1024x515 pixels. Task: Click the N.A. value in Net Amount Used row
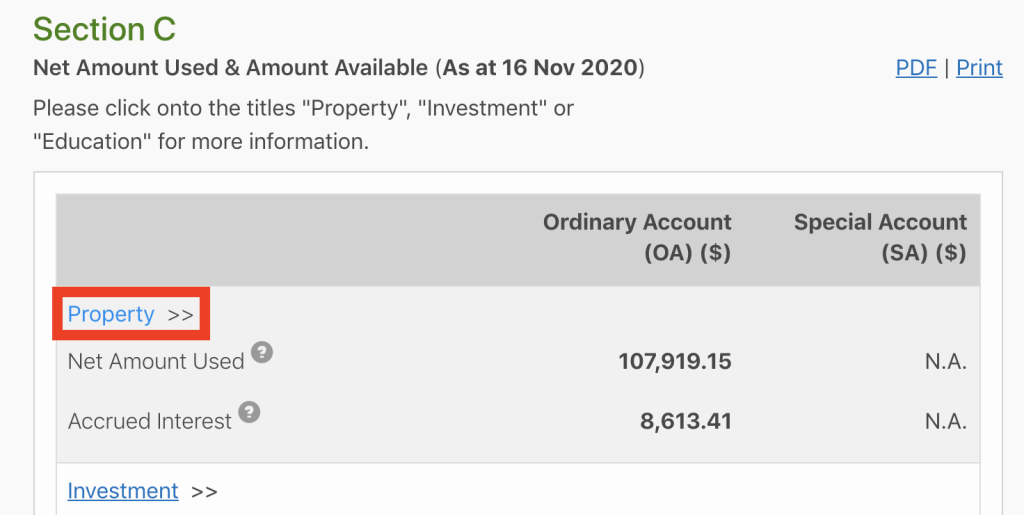click(x=946, y=362)
